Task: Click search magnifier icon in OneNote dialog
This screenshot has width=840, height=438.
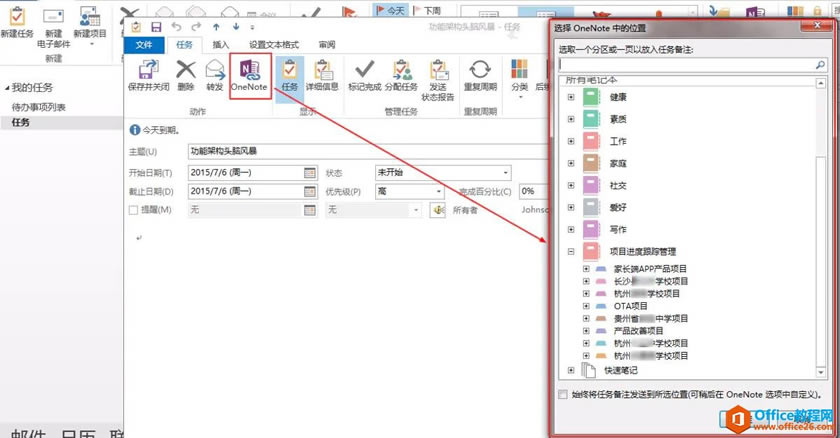Action: (x=820, y=65)
